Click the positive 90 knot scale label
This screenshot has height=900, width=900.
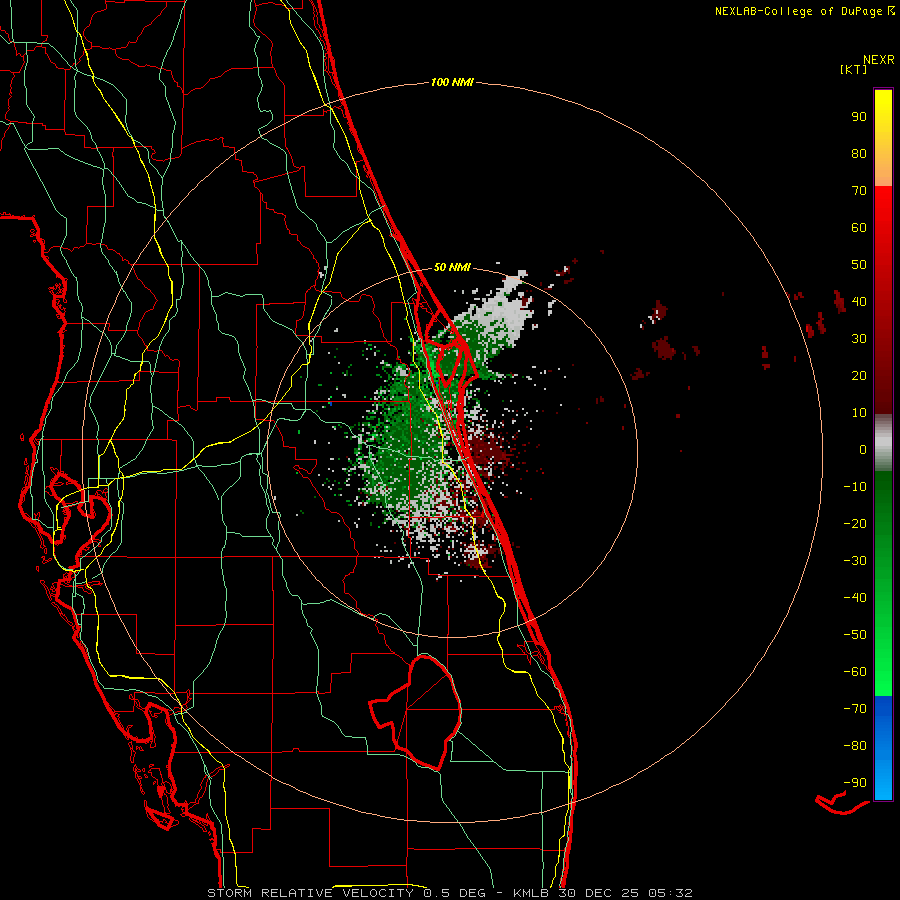pos(859,117)
